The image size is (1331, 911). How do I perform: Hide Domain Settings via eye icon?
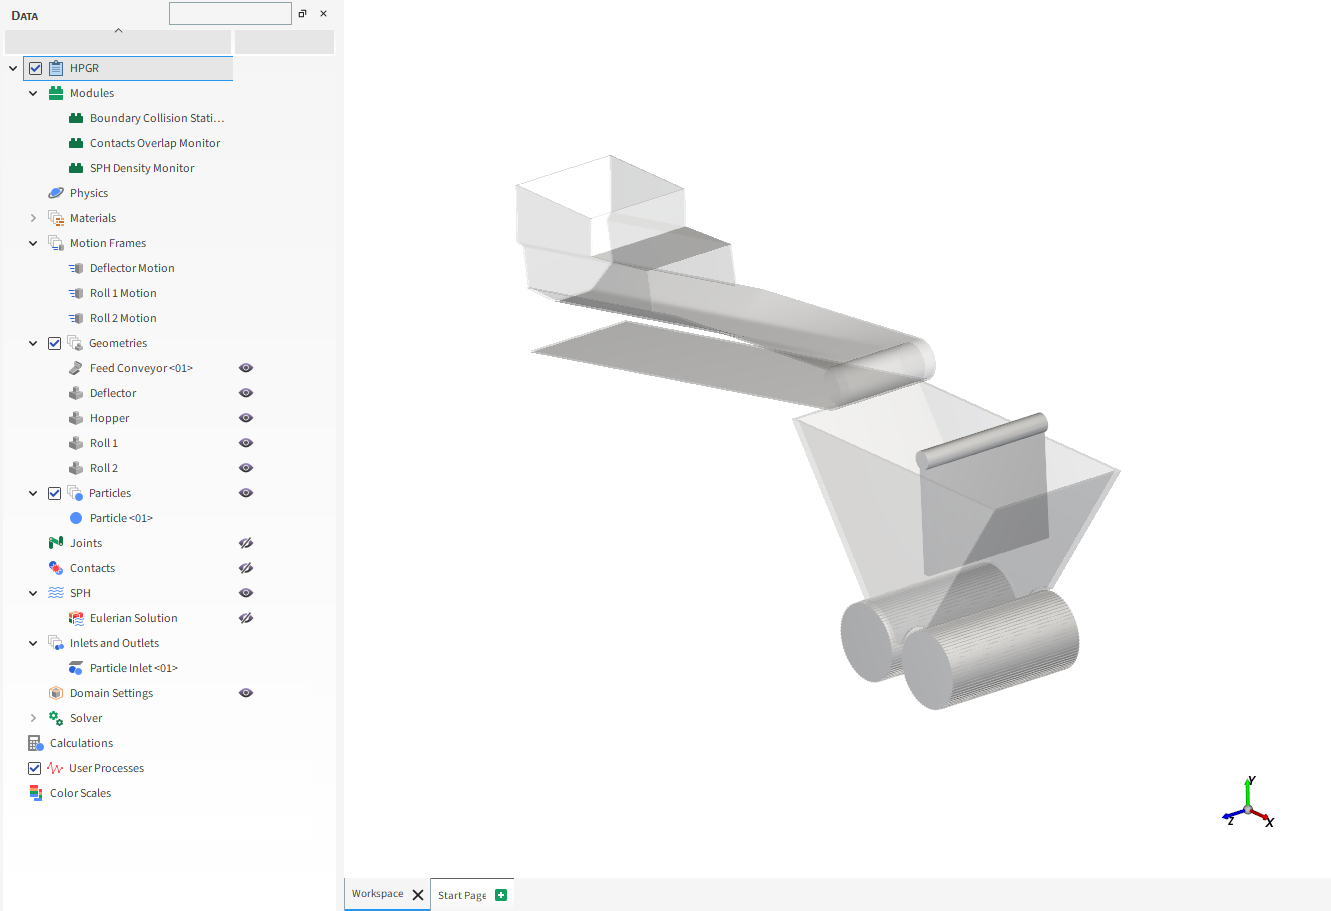coord(246,693)
